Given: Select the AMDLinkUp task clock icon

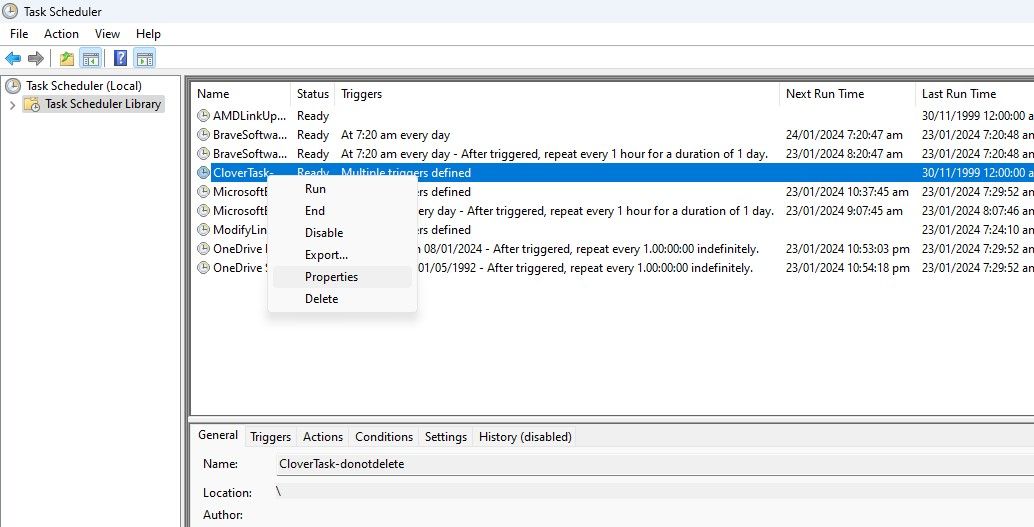Looking at the screenshot, I should click(x=204, y=116).
